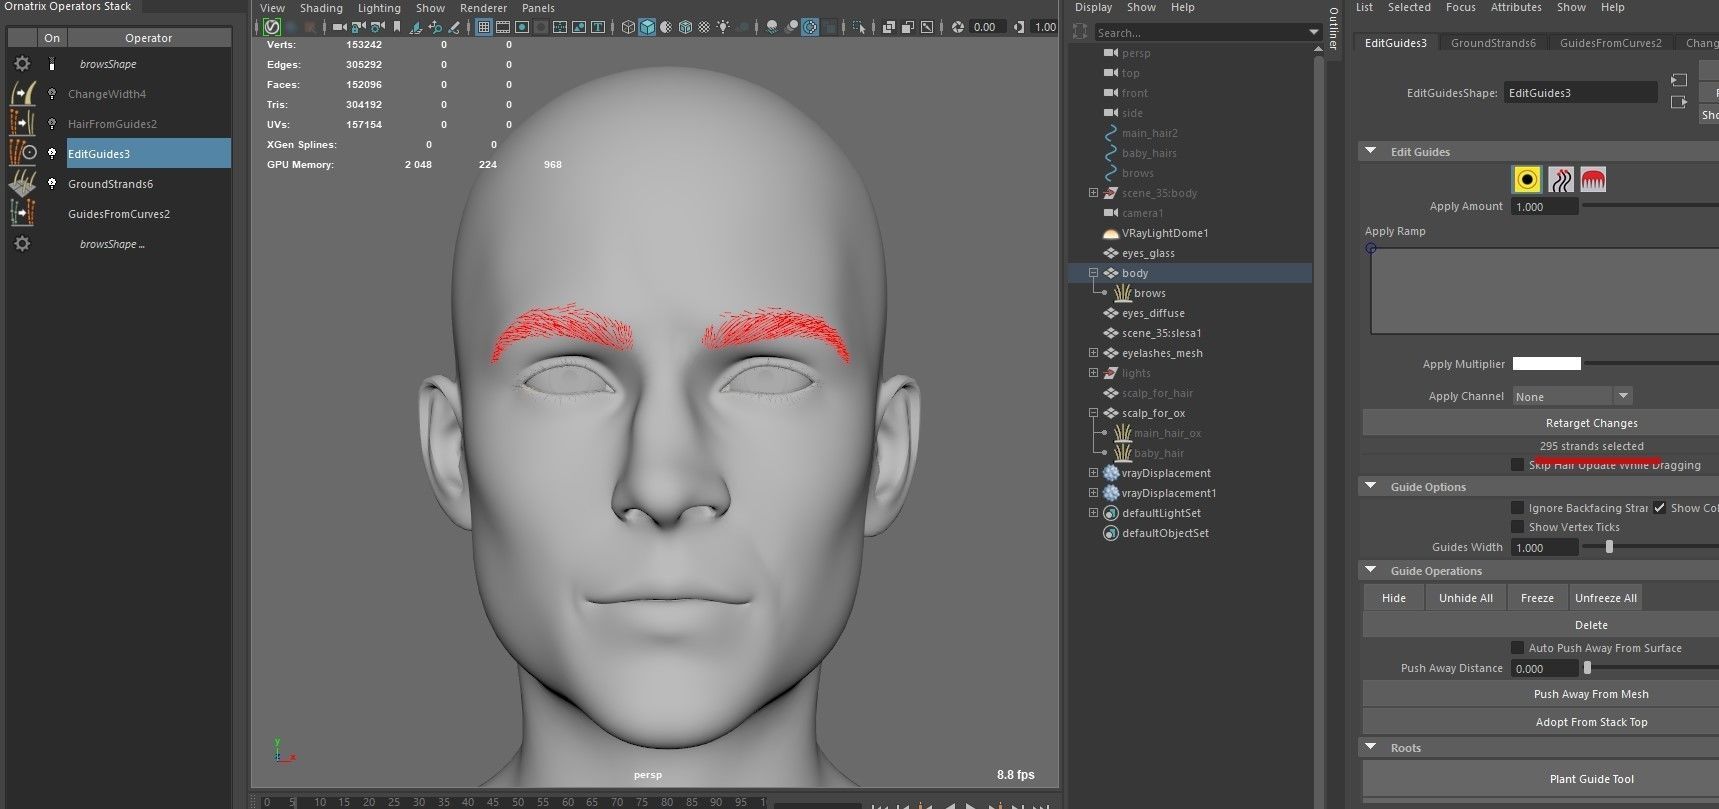The image size is (1719, 809).
Task: Expand the lights node in outliner
Action: tap(1093, 373)
